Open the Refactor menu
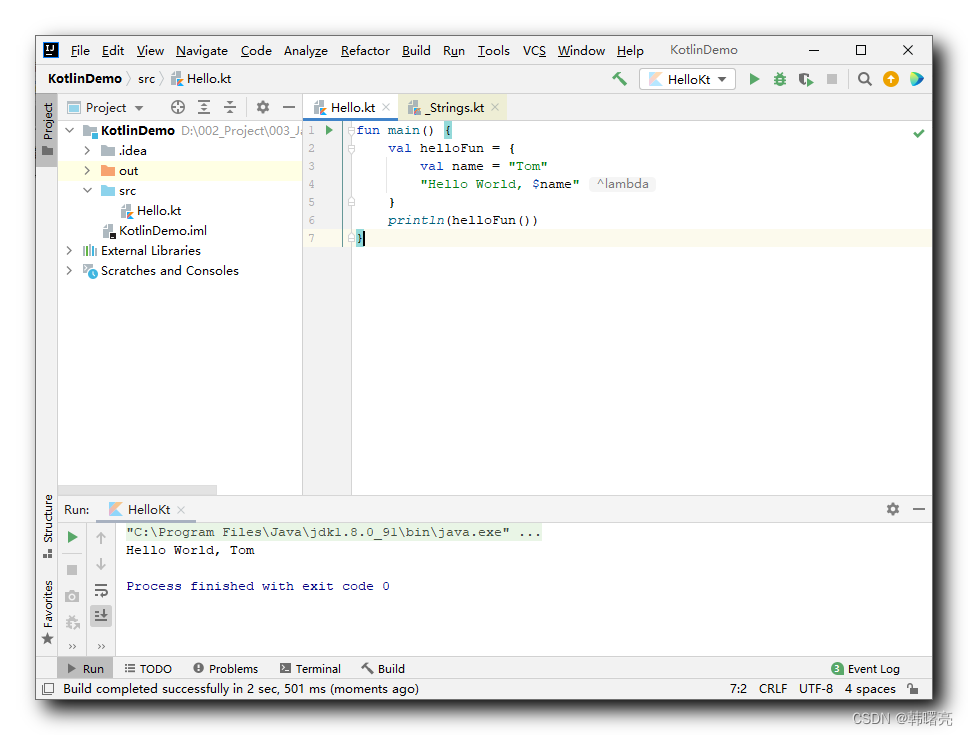This screenshot has width=968, height=735. coord(365,51)
